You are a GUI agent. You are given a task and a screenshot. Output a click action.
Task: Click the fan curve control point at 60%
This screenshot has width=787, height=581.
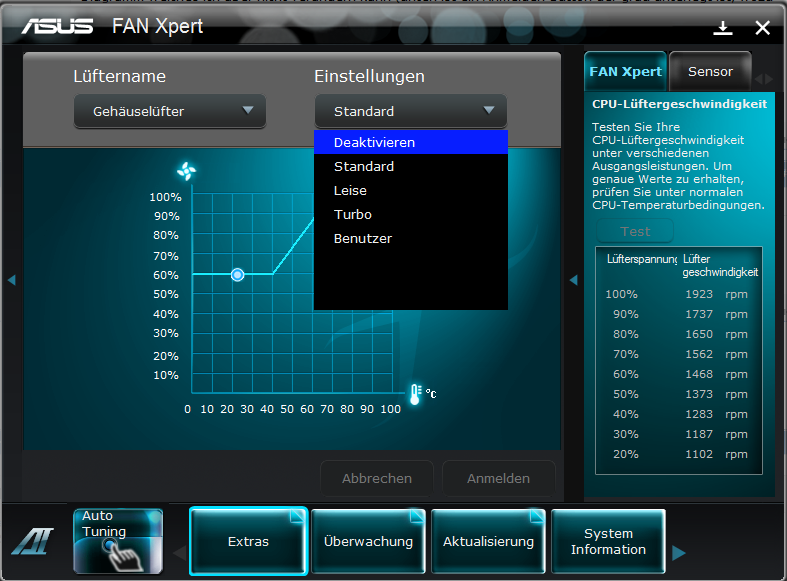click(237, 274)
